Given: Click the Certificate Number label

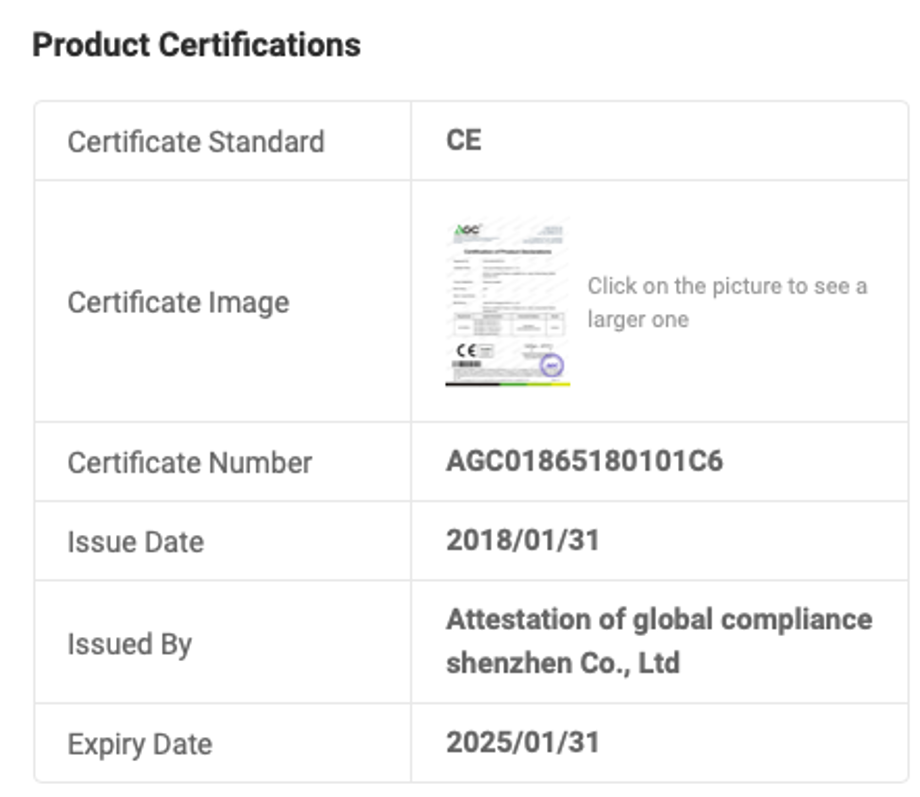Looking at the screenshot, I should [x=190, y=463].
